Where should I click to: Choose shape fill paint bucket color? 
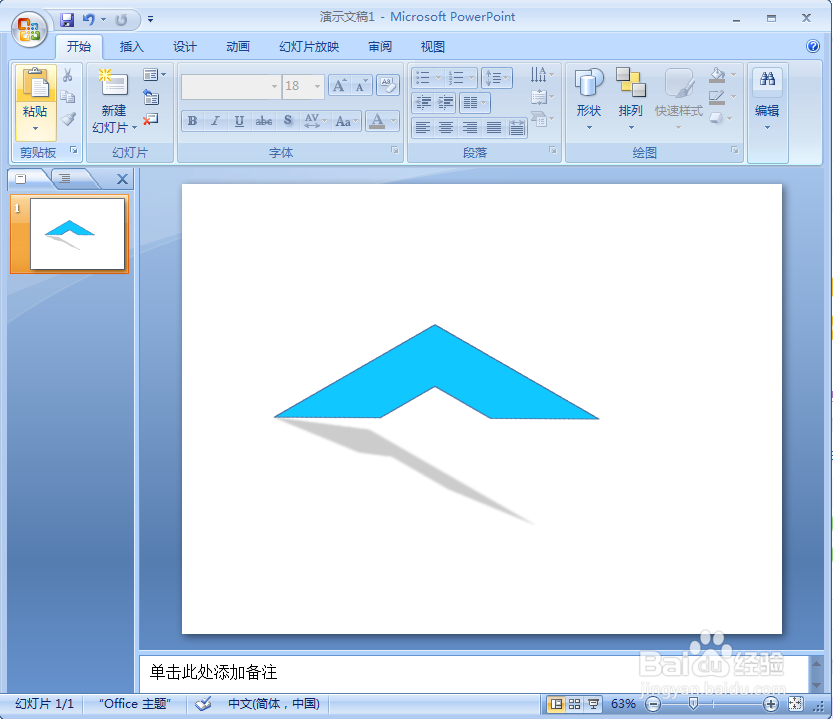[717, 75]
